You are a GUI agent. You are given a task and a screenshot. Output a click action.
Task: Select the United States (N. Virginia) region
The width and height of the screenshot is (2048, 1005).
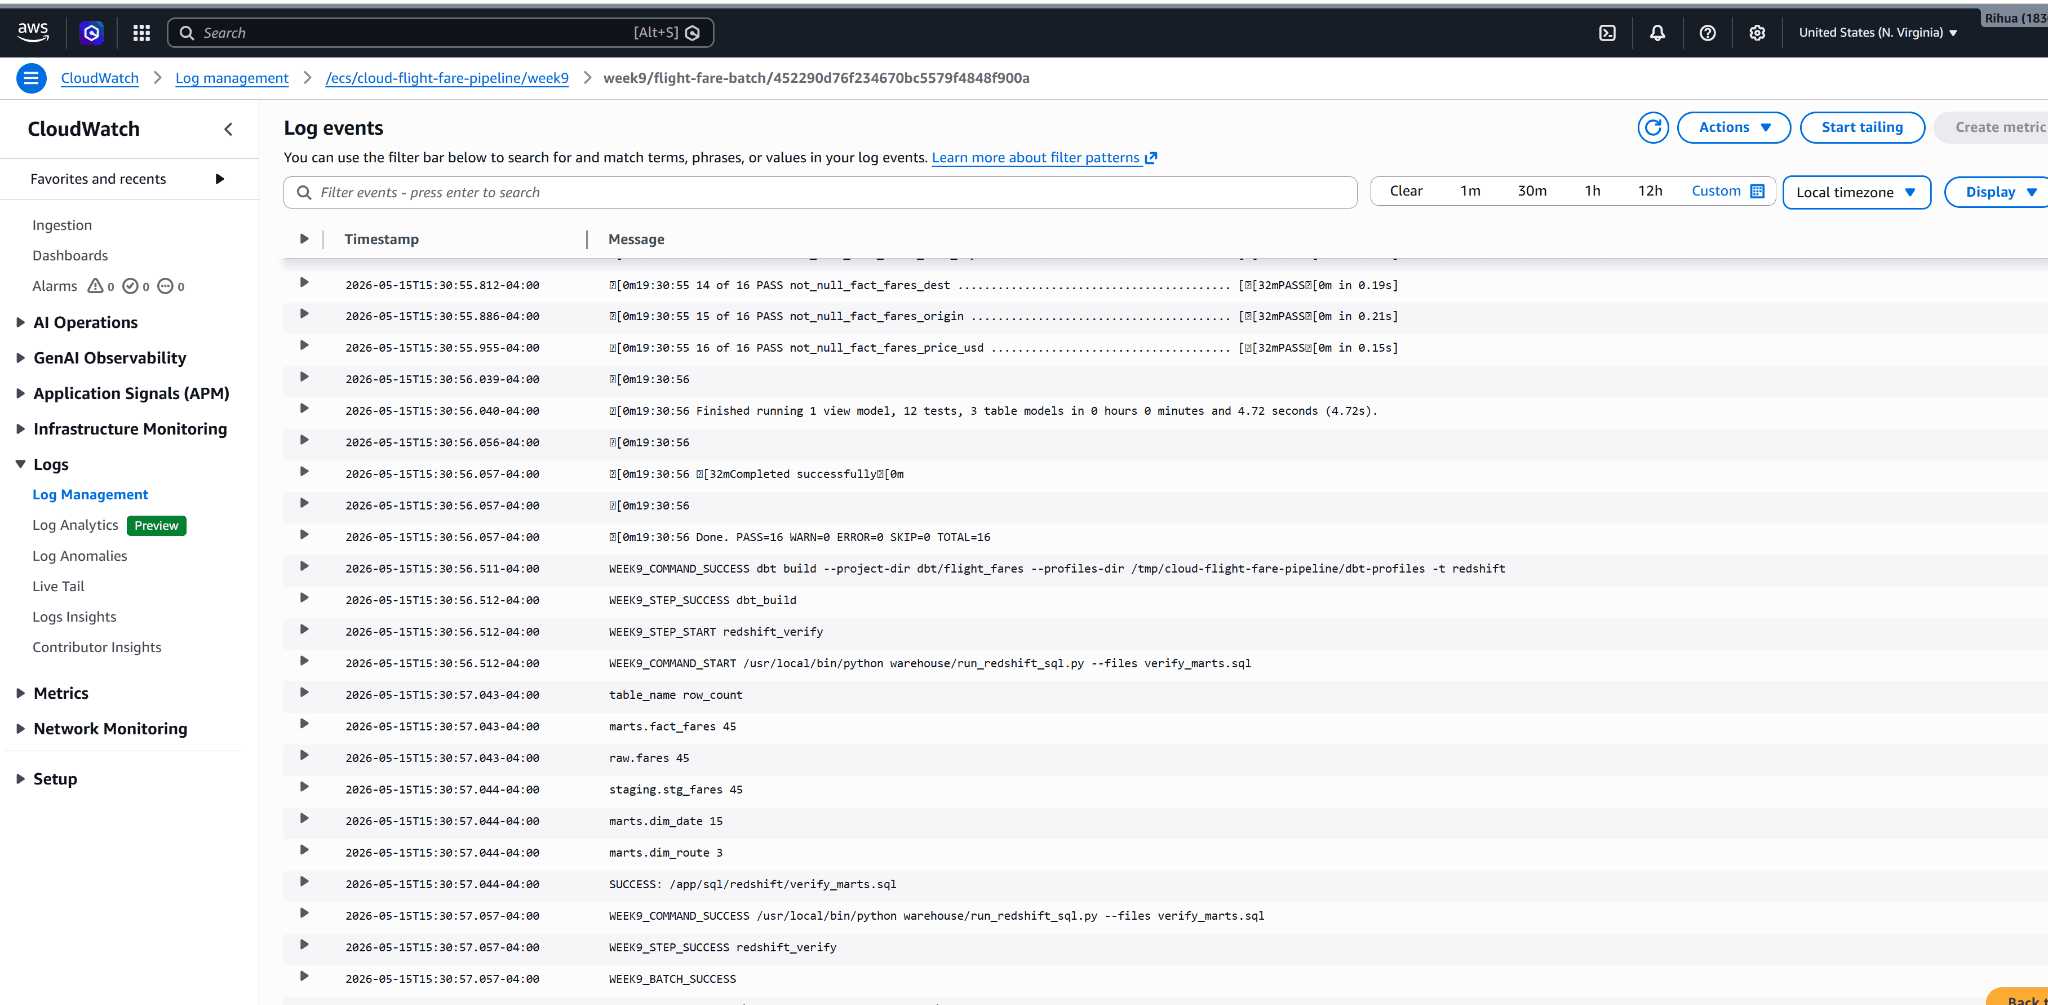1877,33
